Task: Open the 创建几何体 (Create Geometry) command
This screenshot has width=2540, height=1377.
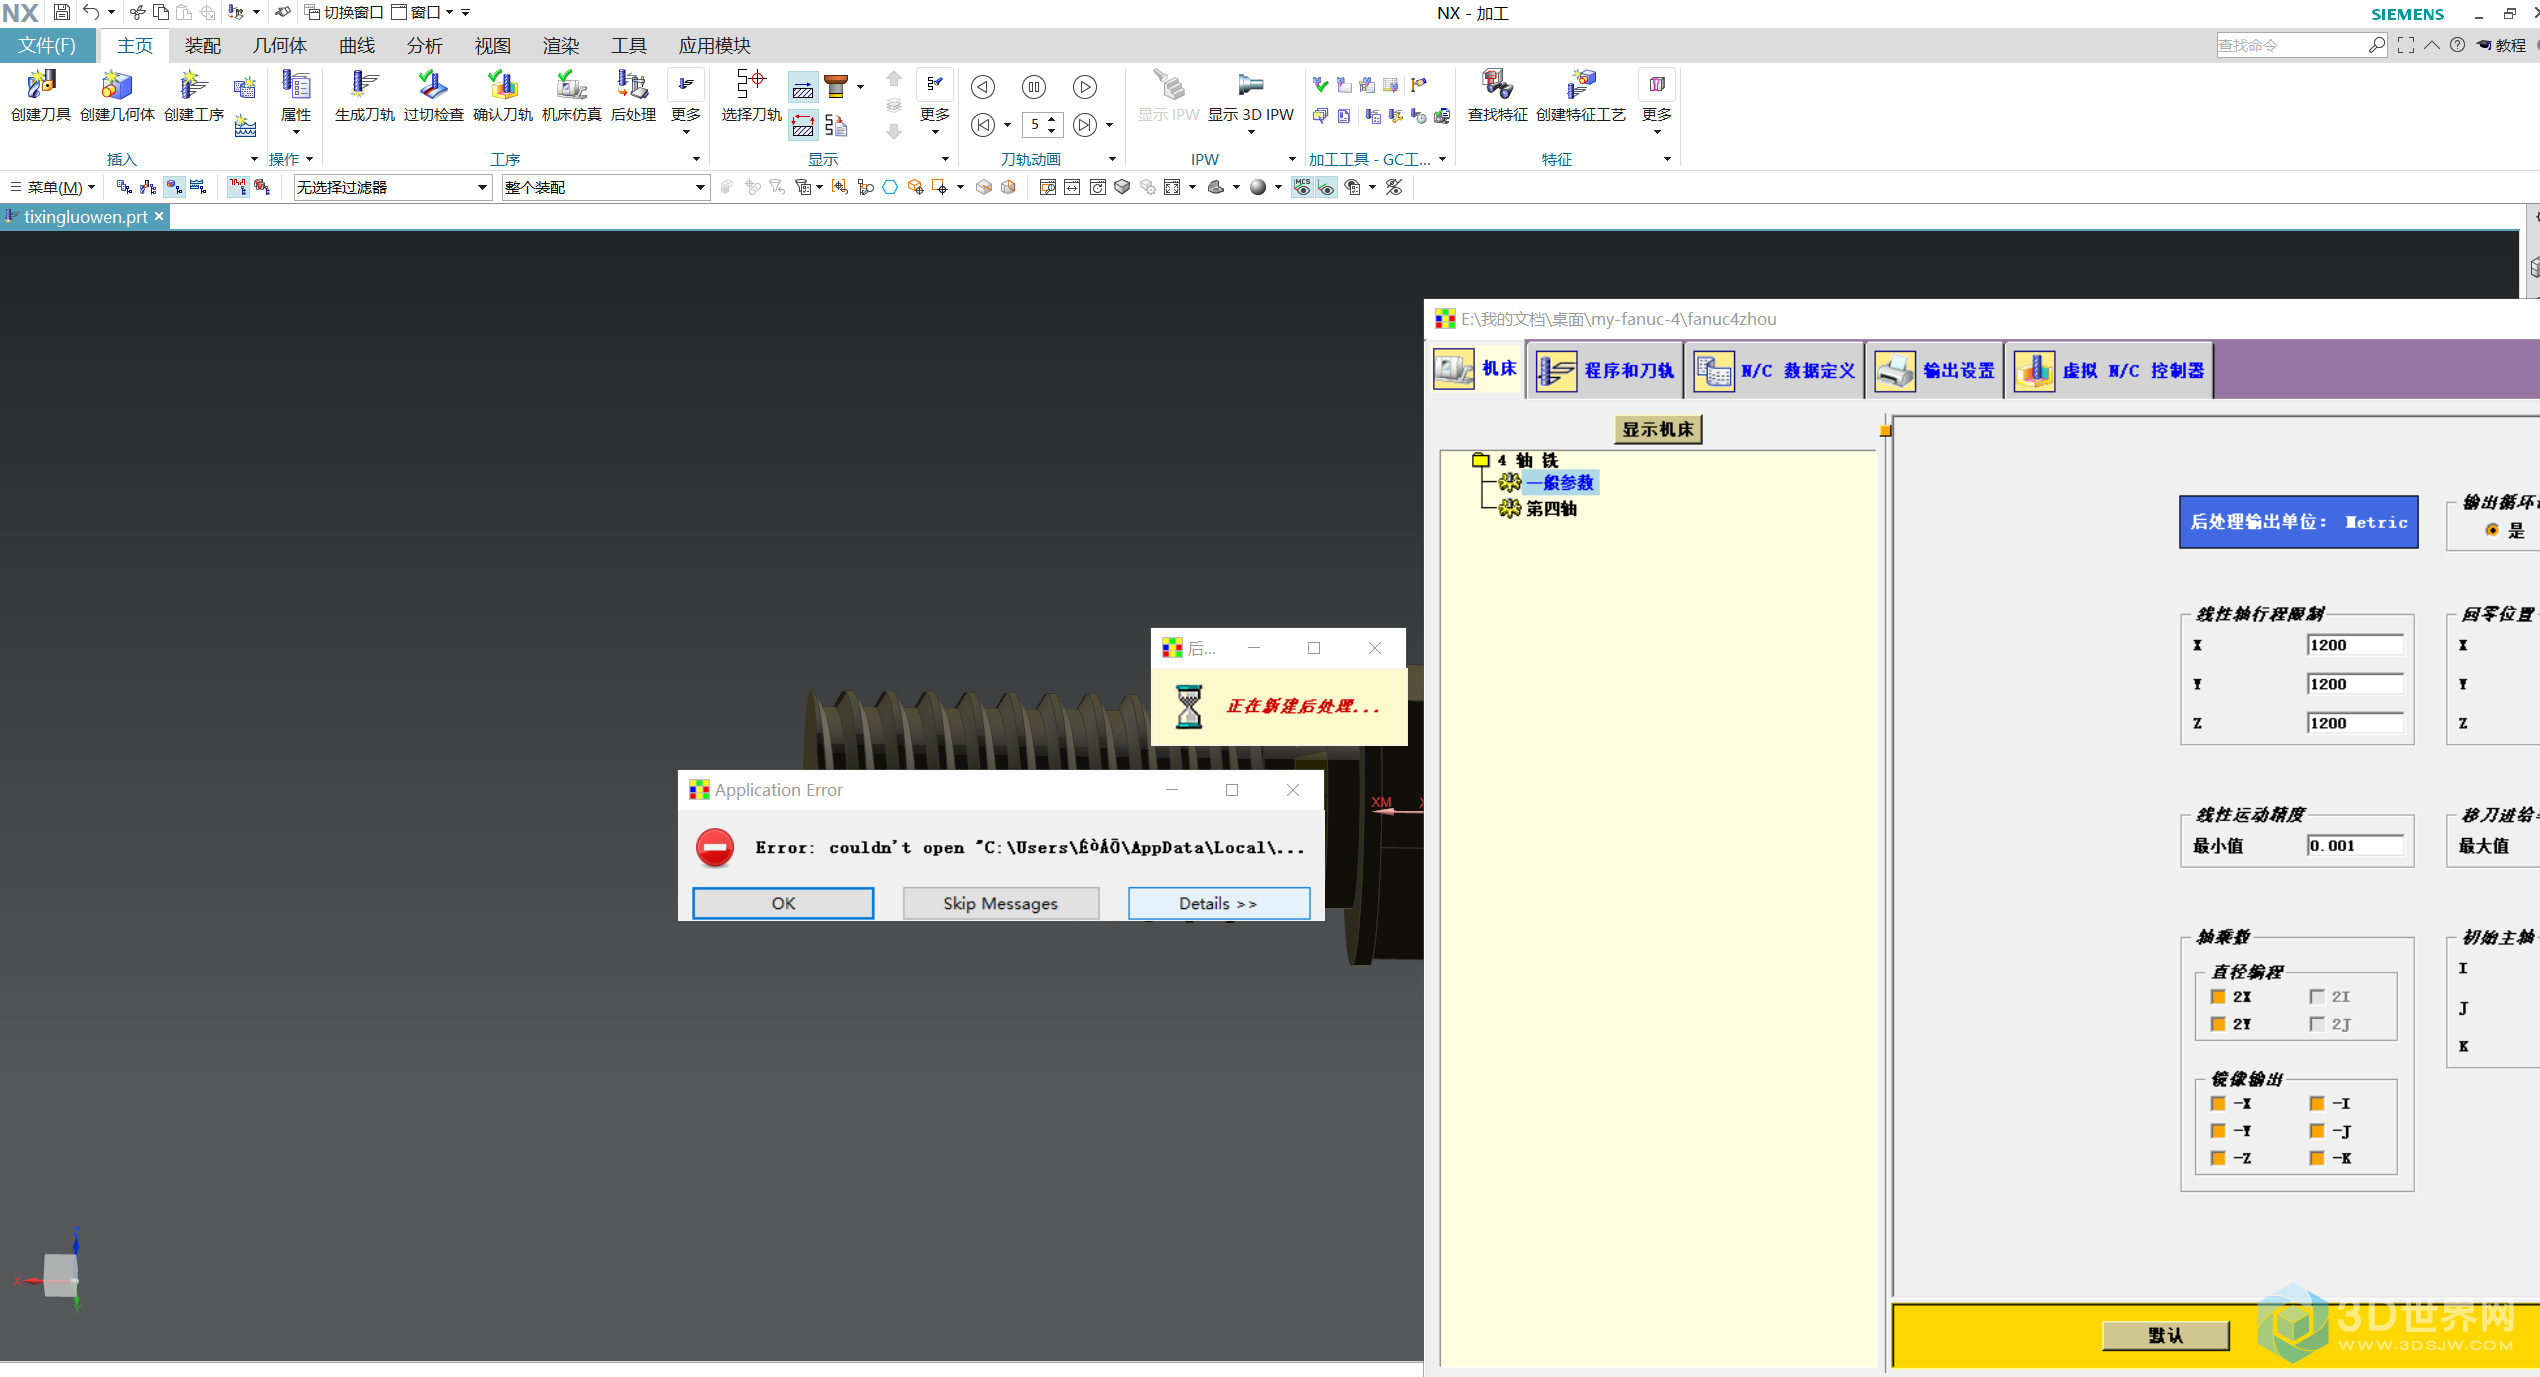Action: tap(117, 97)
